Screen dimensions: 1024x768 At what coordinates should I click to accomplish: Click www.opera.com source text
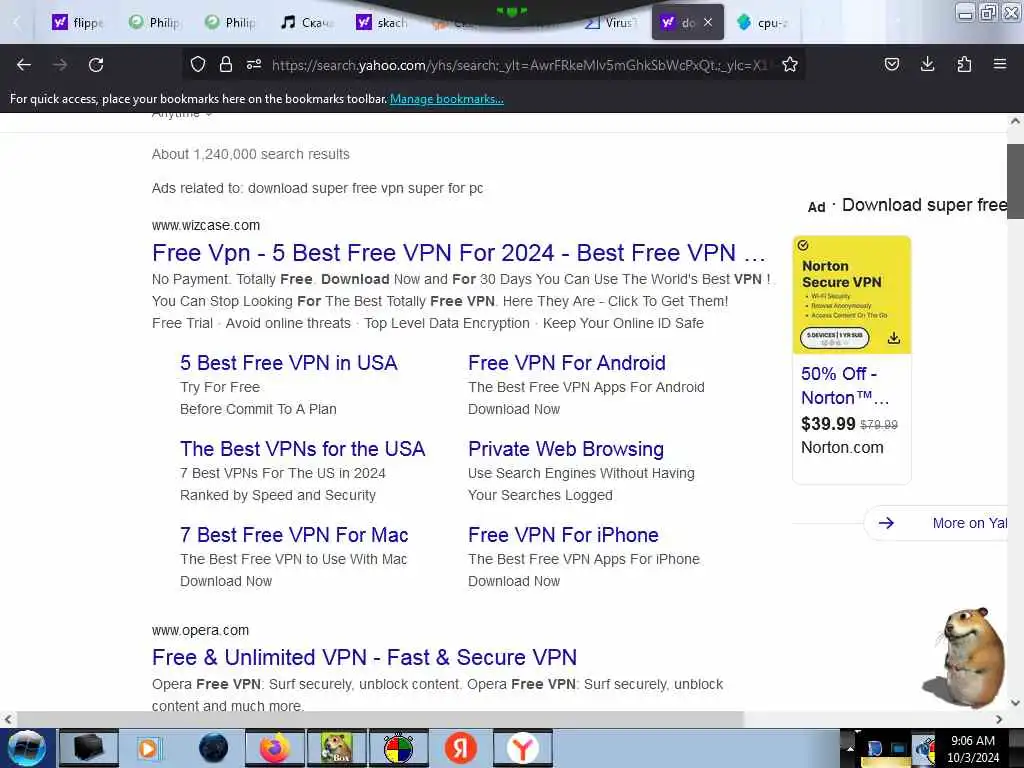pyautogui.click(x=200, y=630)
